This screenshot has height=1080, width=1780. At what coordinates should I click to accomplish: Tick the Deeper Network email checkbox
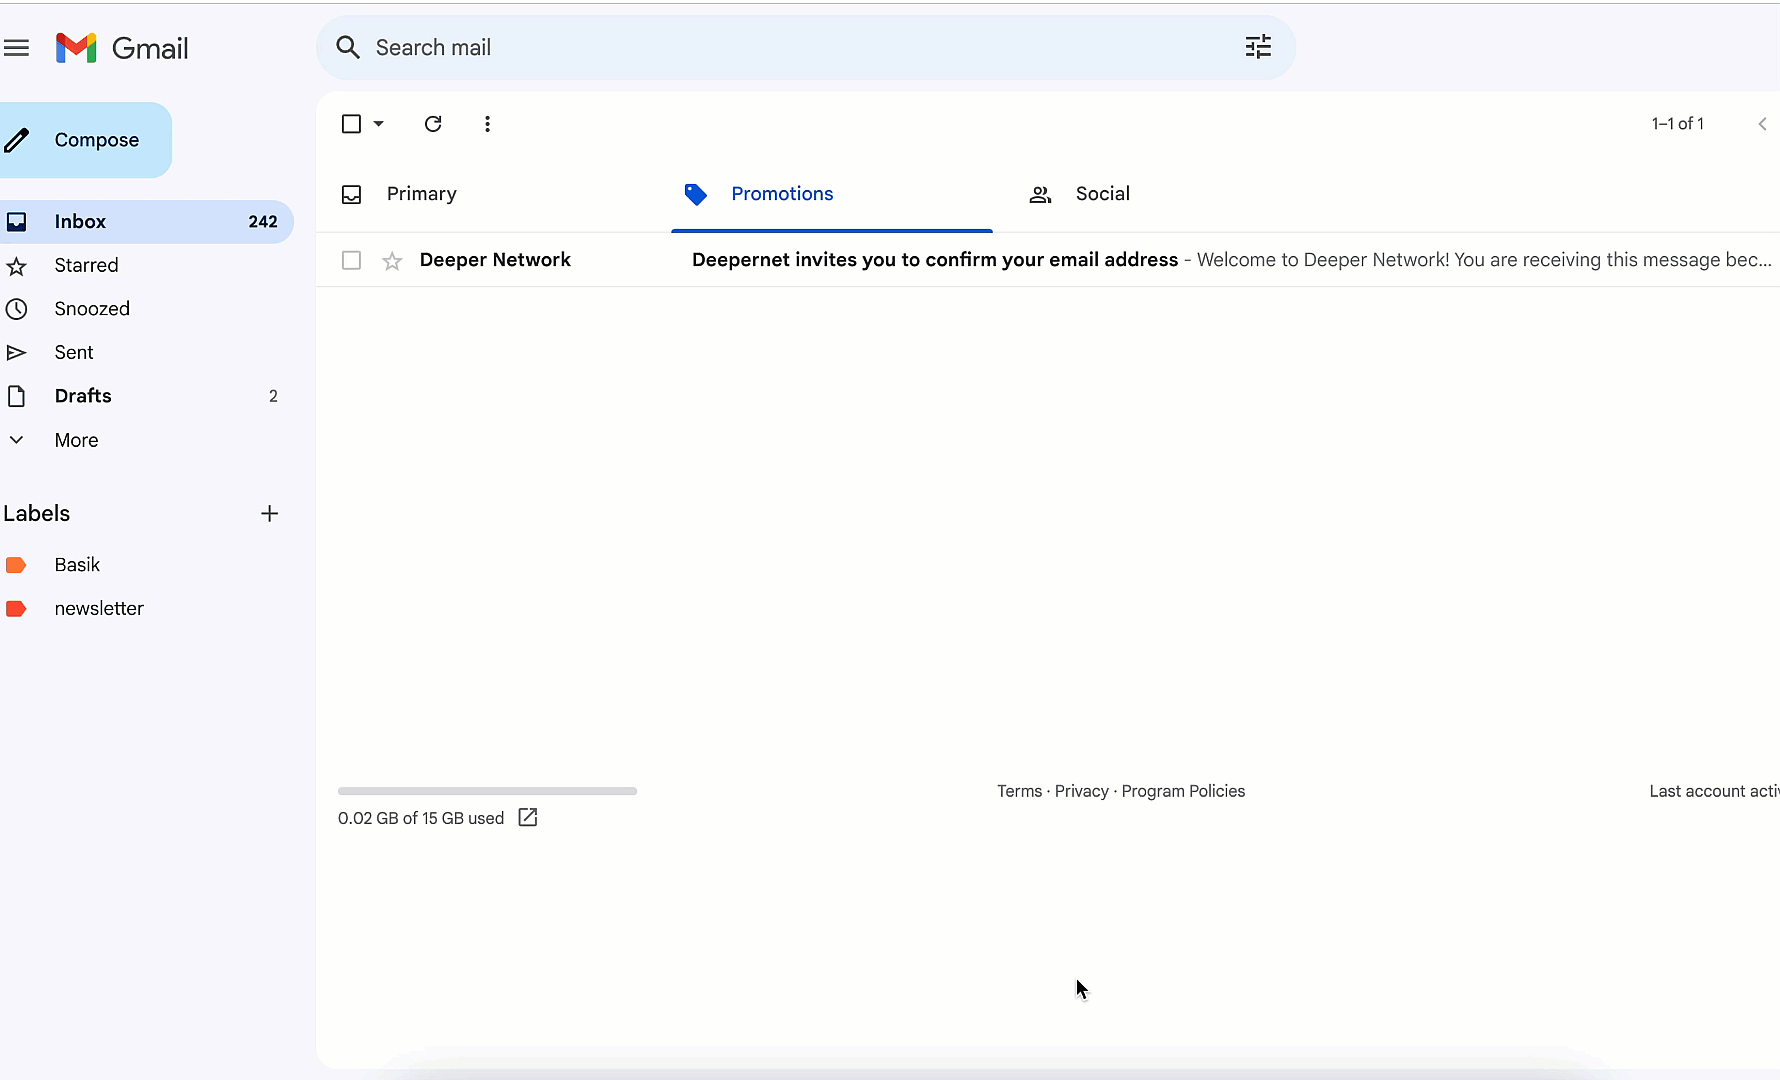351,261
